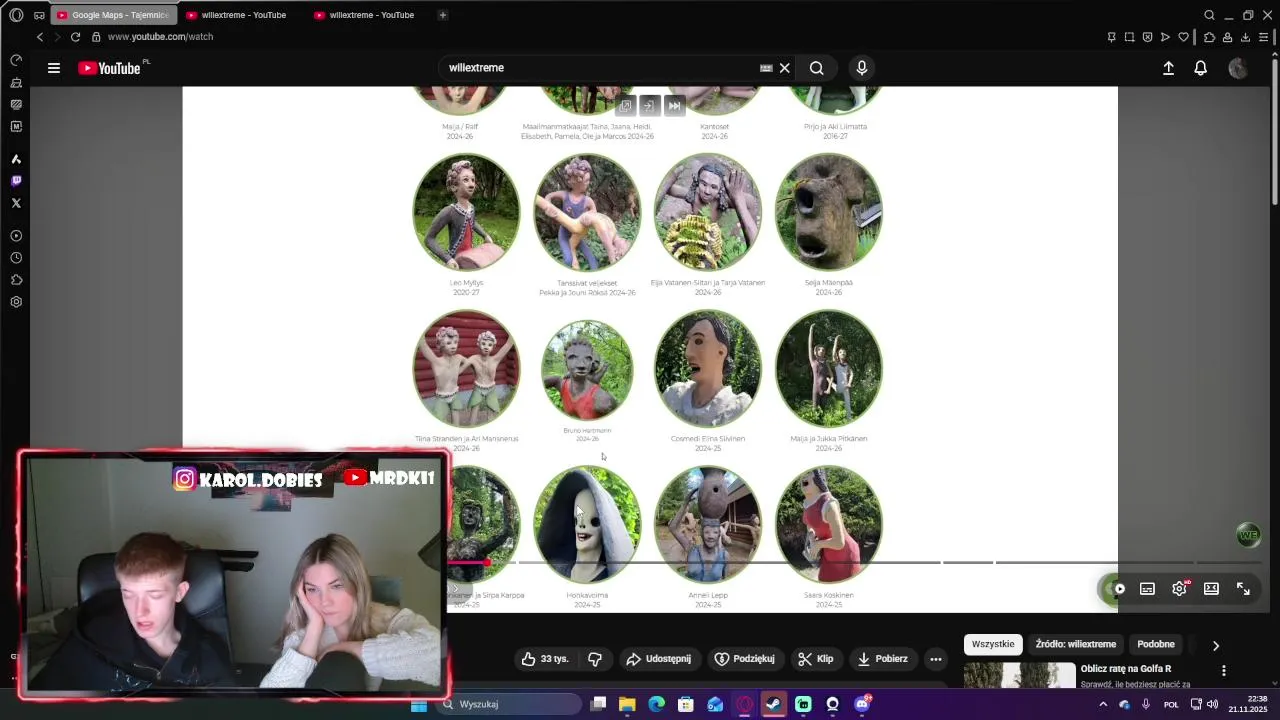
Task: Open the send-to-flow arrow icon
Action: click(1165, 37)
